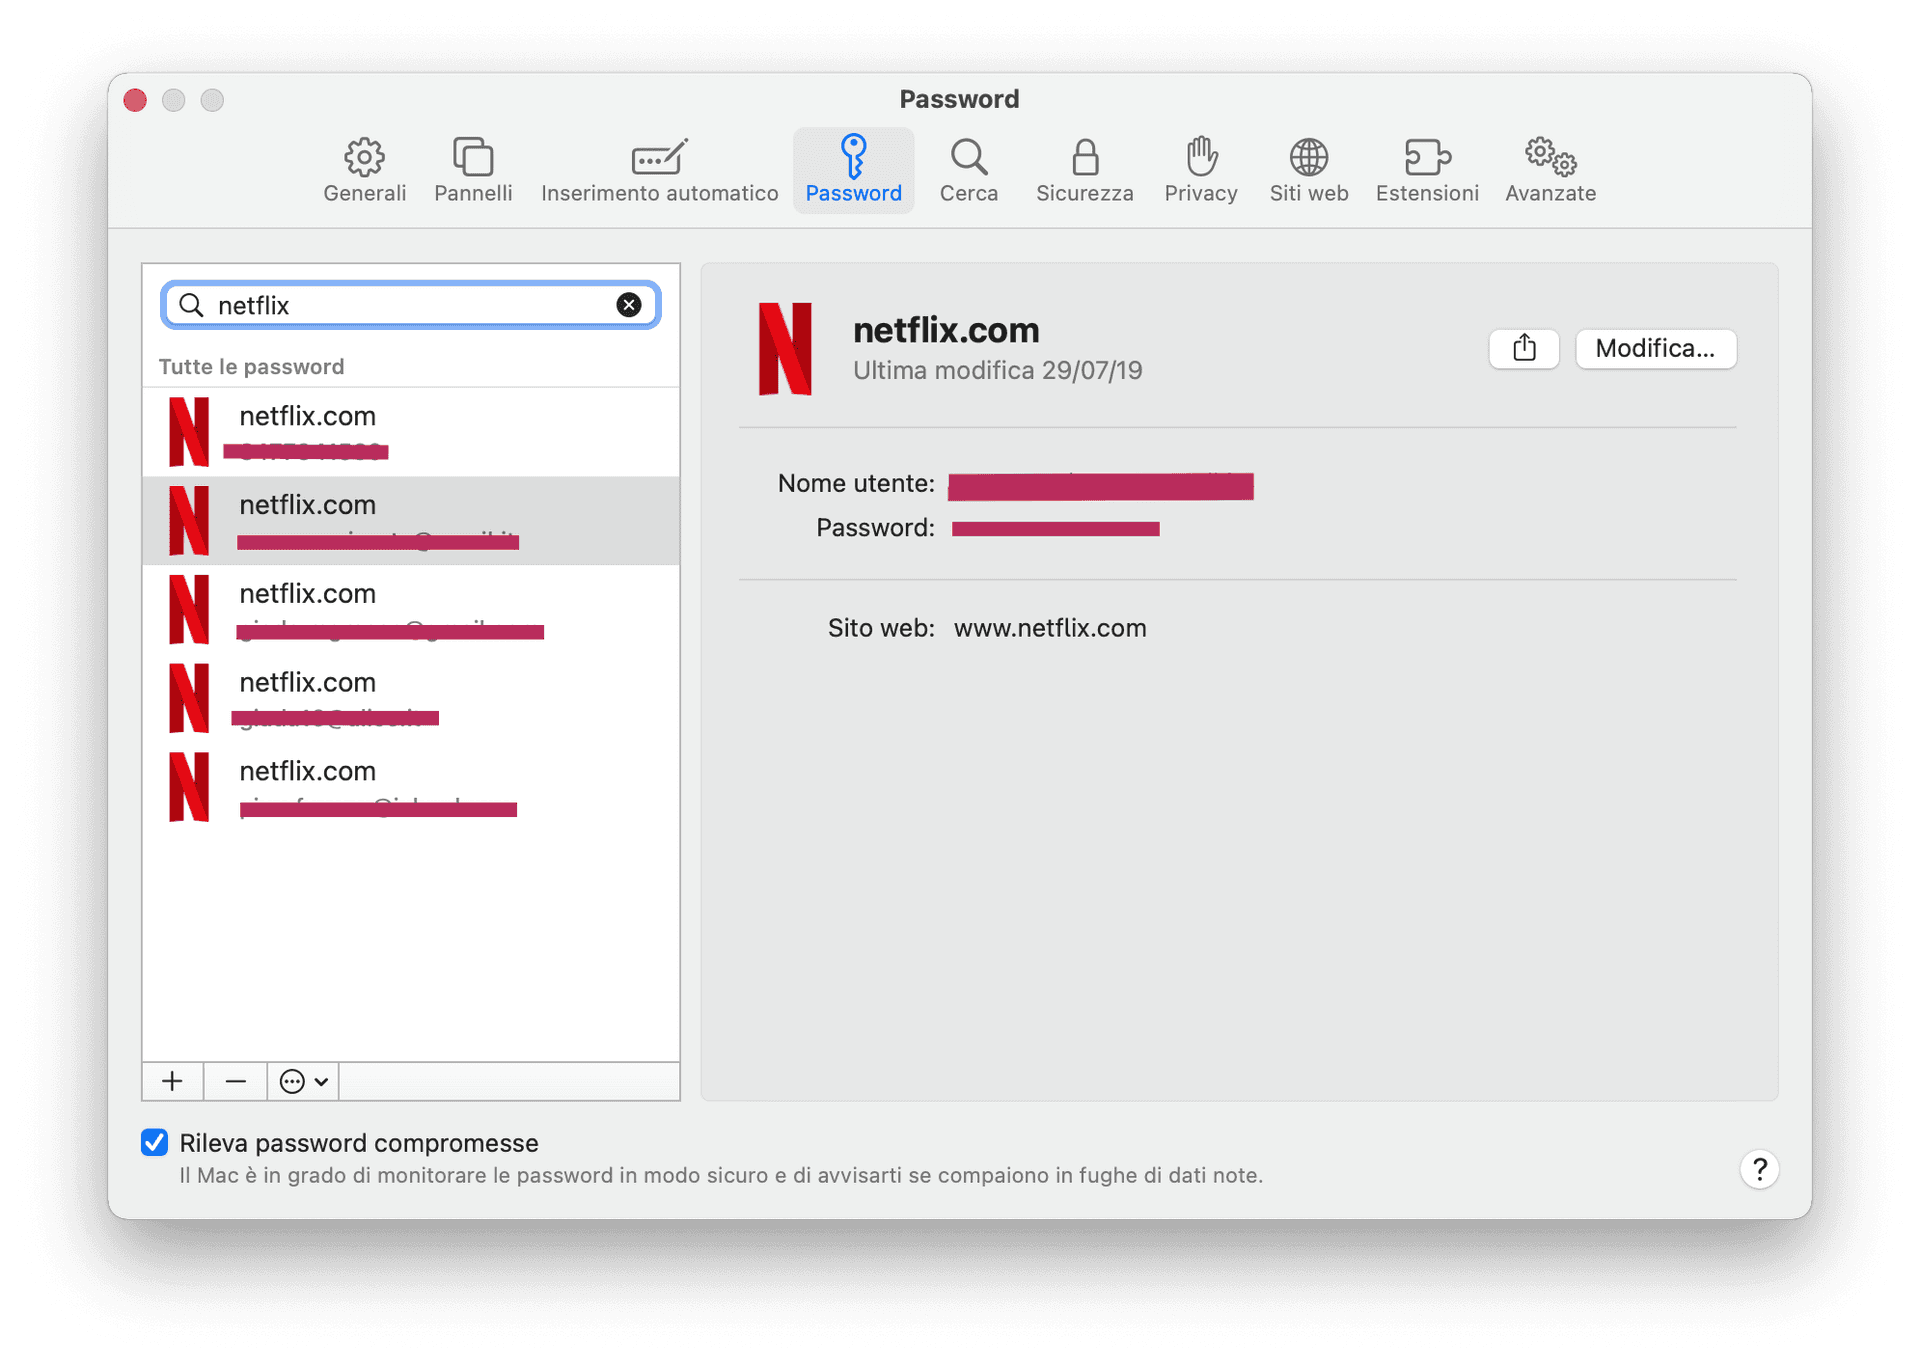Select the third netflix.com list entry
The height and width of the screenshot is (1362, 1920).
(411, 609)
